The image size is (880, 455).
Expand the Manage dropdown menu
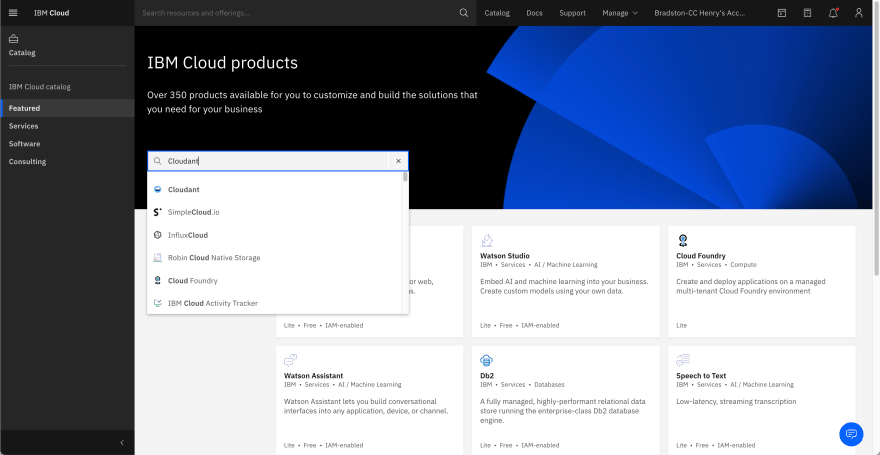(x=620, y=13)
